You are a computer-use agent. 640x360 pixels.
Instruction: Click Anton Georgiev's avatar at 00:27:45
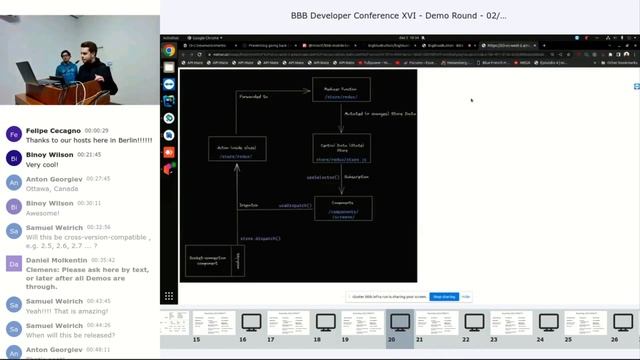click(14, 182)
